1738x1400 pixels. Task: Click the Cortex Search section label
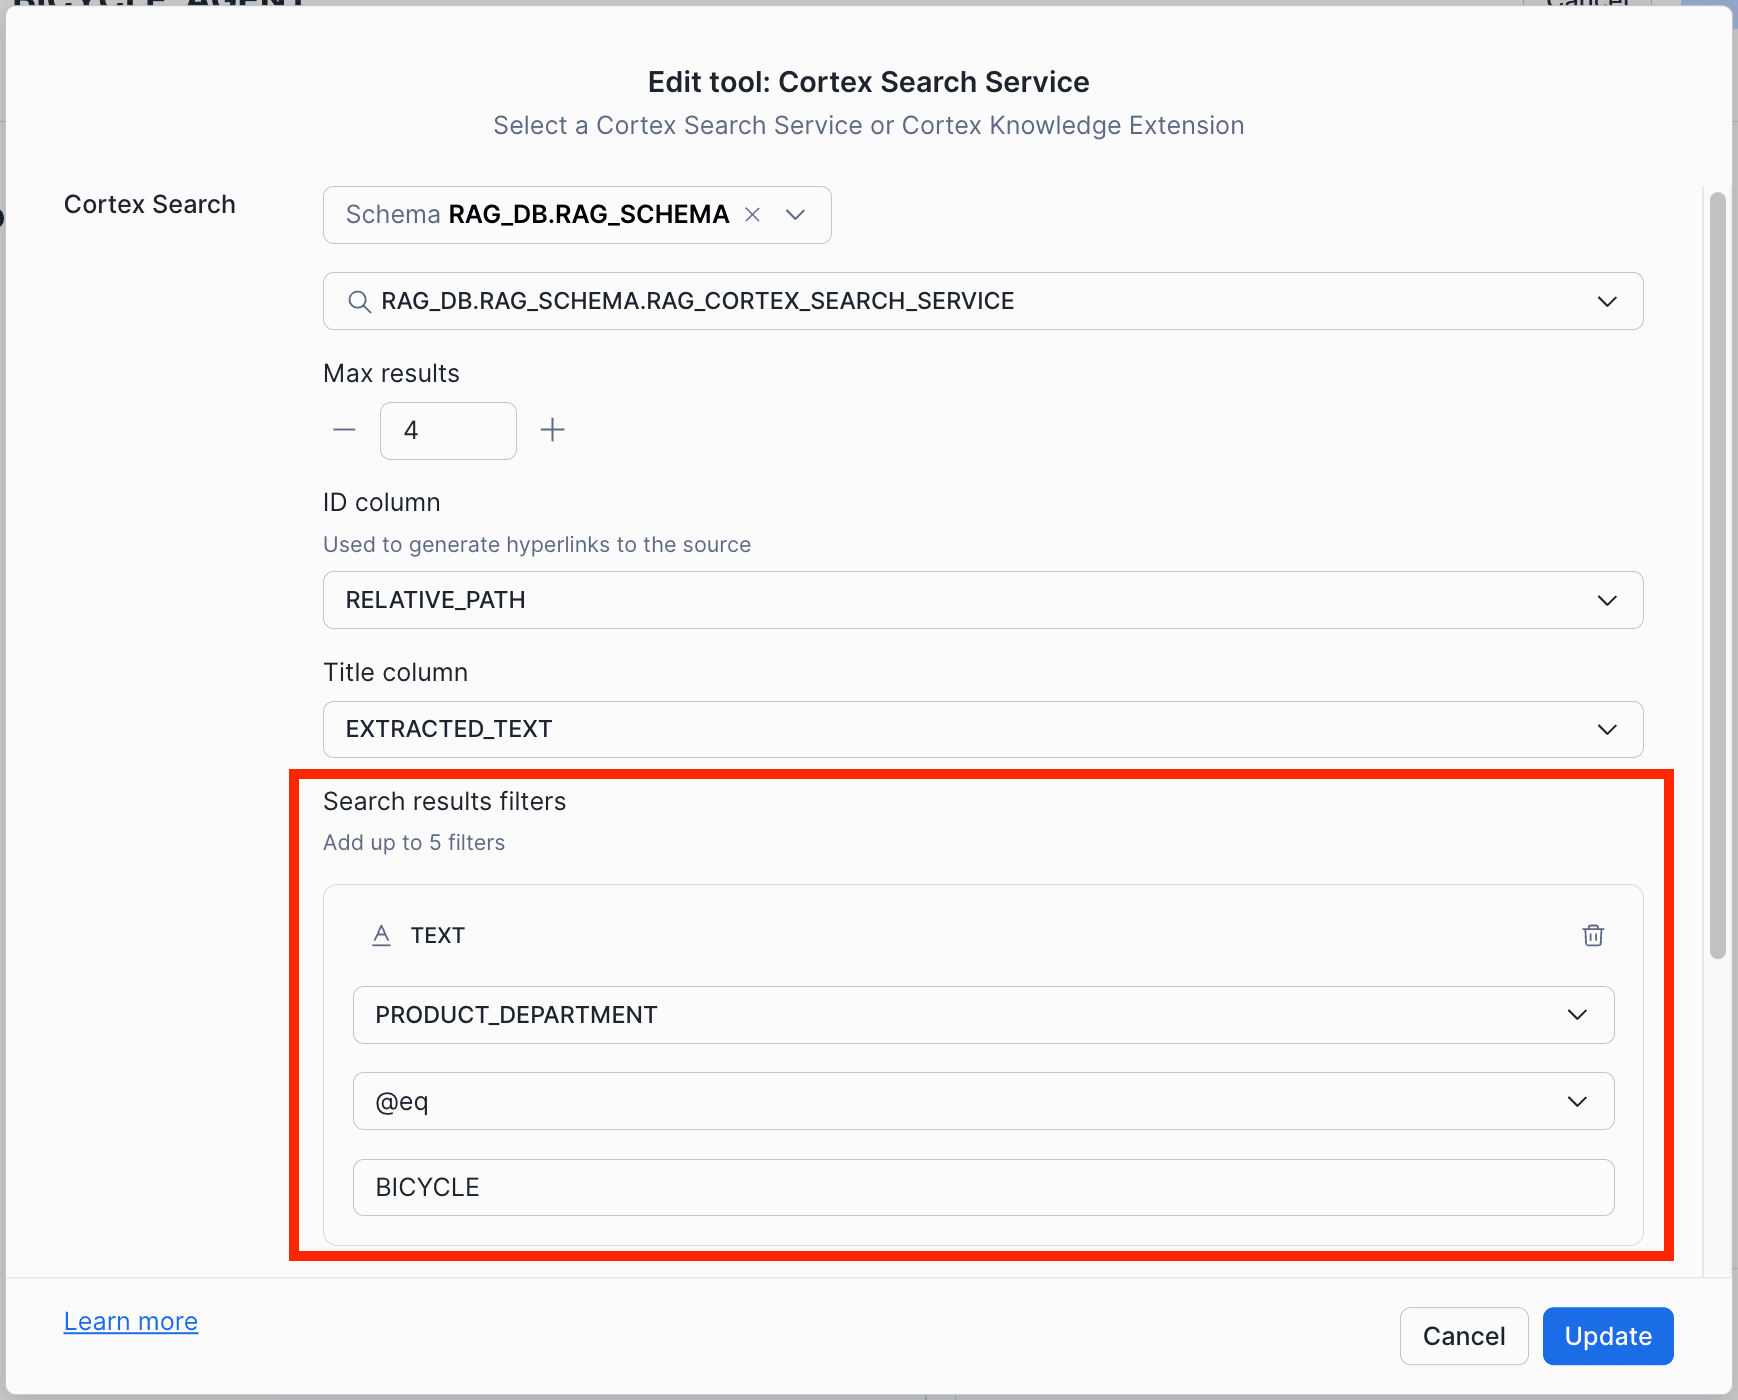click(150, 204)
